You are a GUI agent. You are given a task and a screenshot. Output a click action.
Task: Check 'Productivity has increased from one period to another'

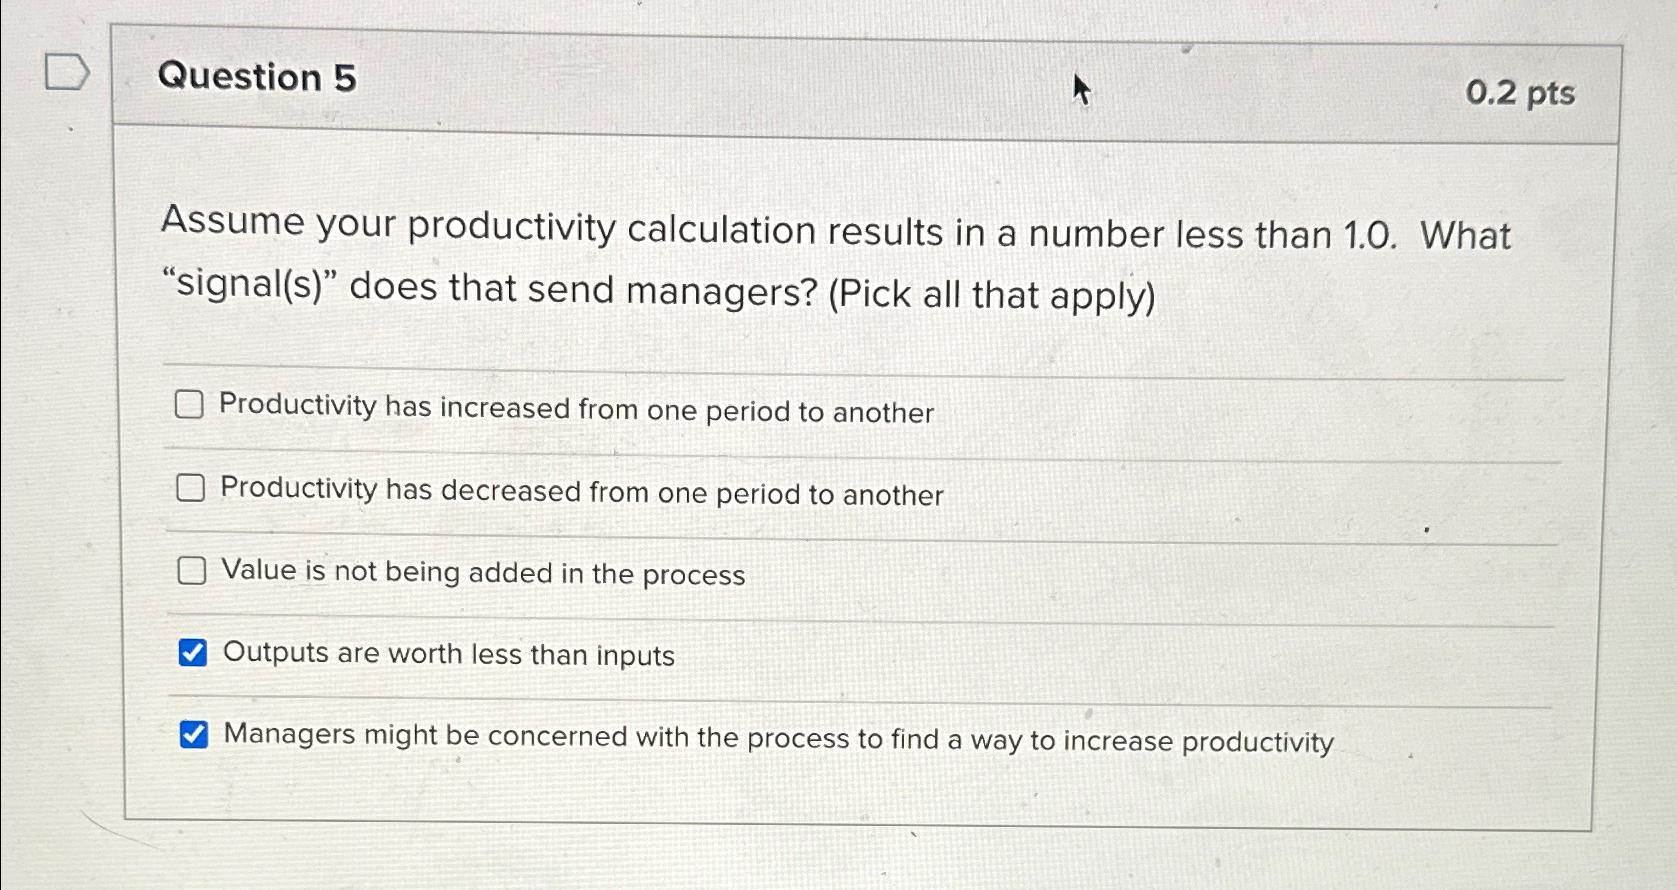[191, 407]
